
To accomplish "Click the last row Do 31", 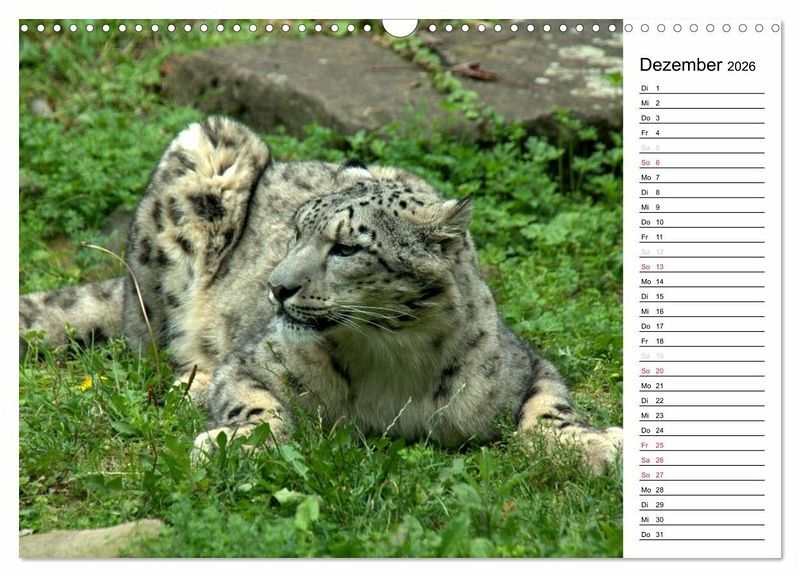I will [x=701, y=534].
